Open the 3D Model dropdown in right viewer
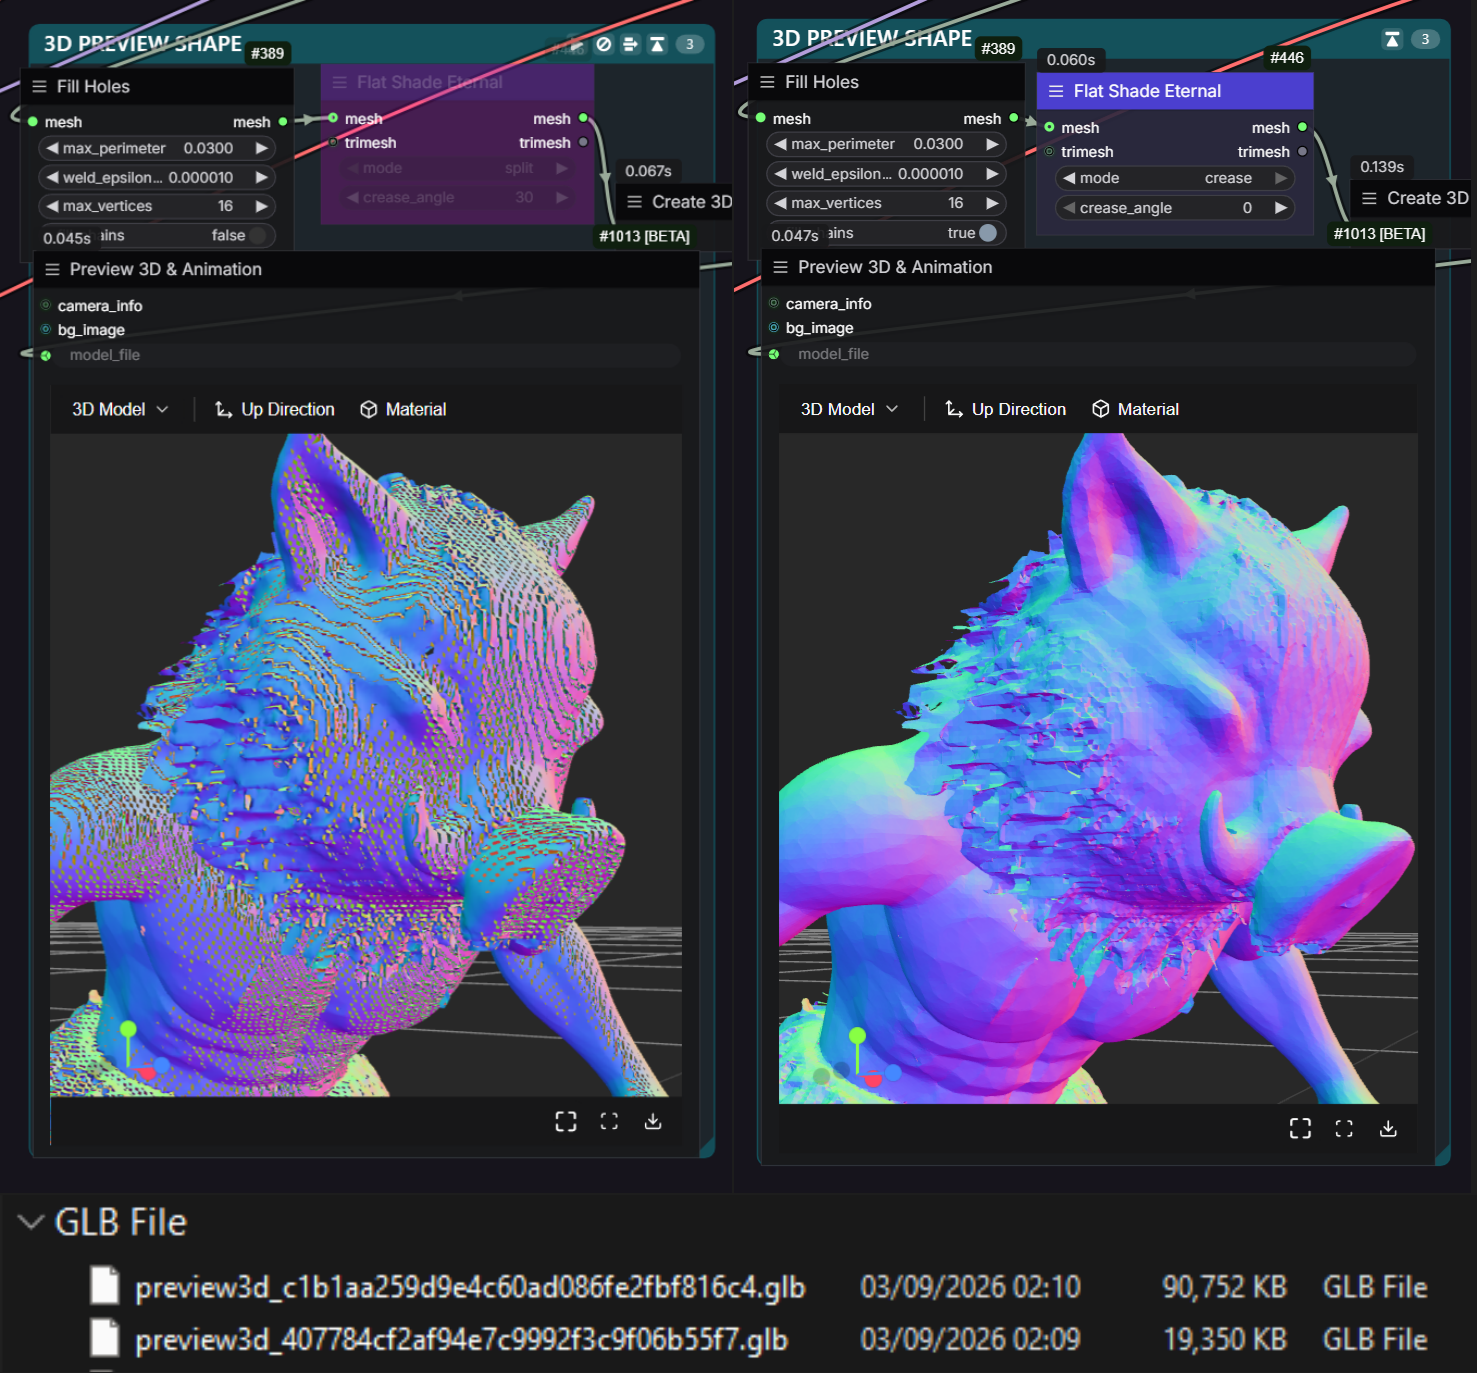Viewport: 1477px width, 1373px height. 849,409
